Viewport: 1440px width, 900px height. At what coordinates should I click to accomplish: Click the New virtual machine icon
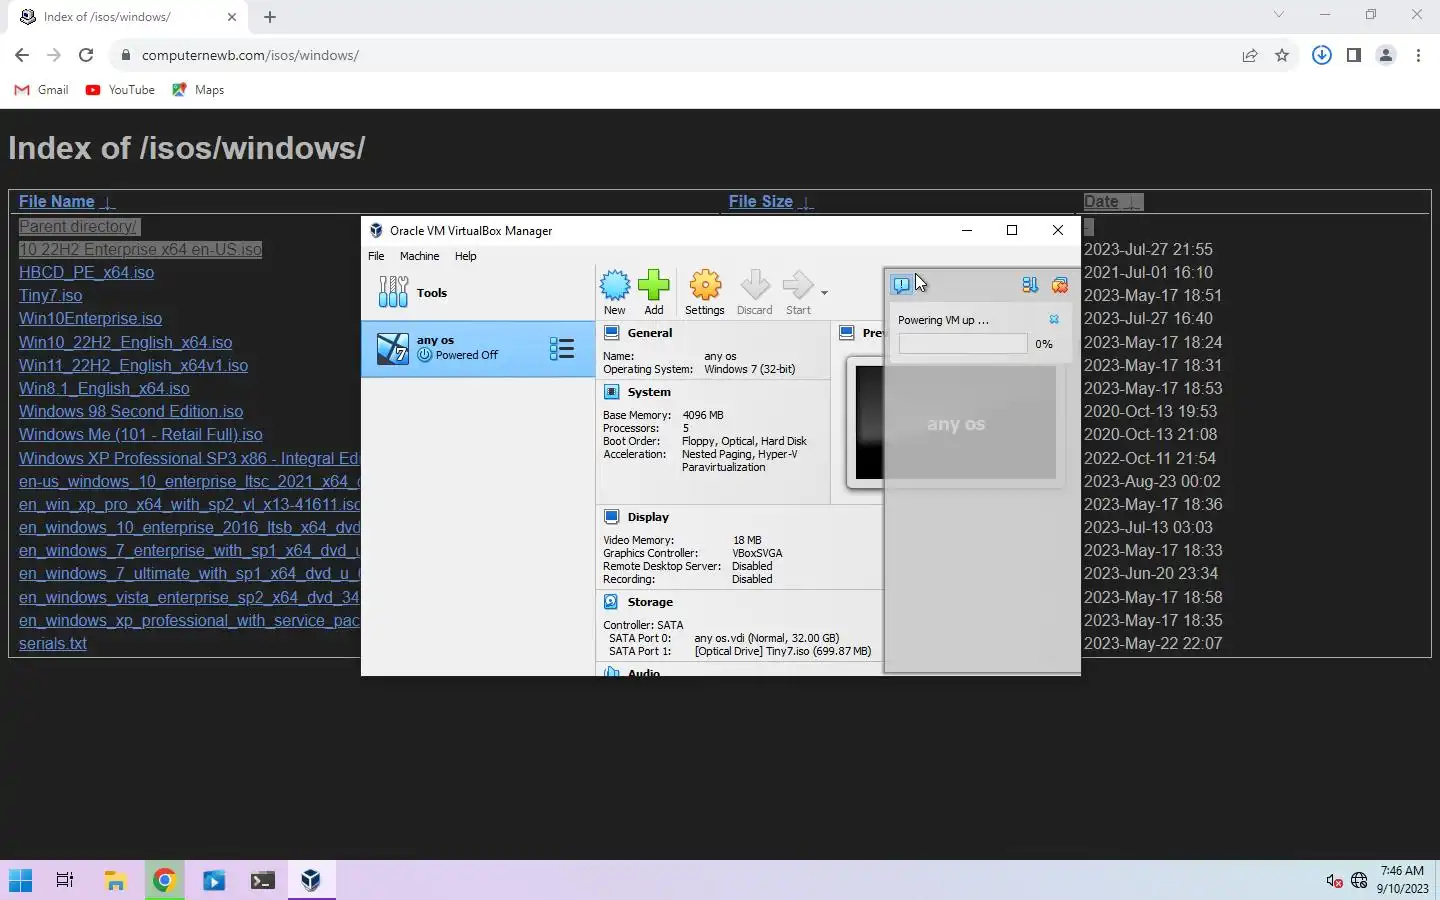[x=615, y=286]
